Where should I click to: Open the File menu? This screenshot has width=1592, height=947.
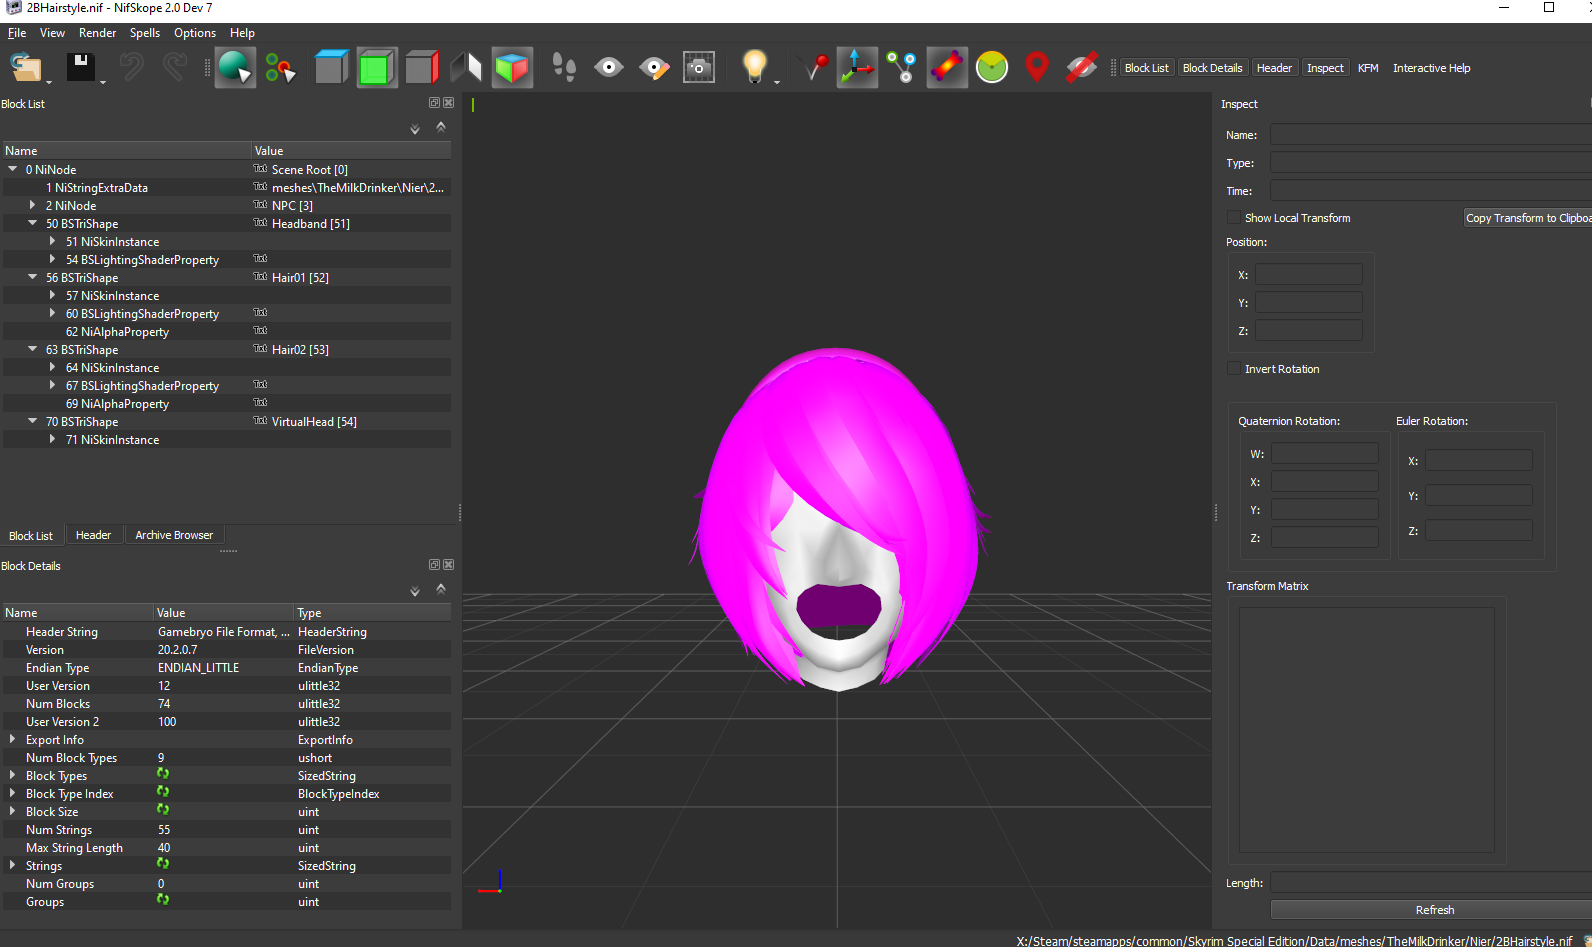point(17,33)
